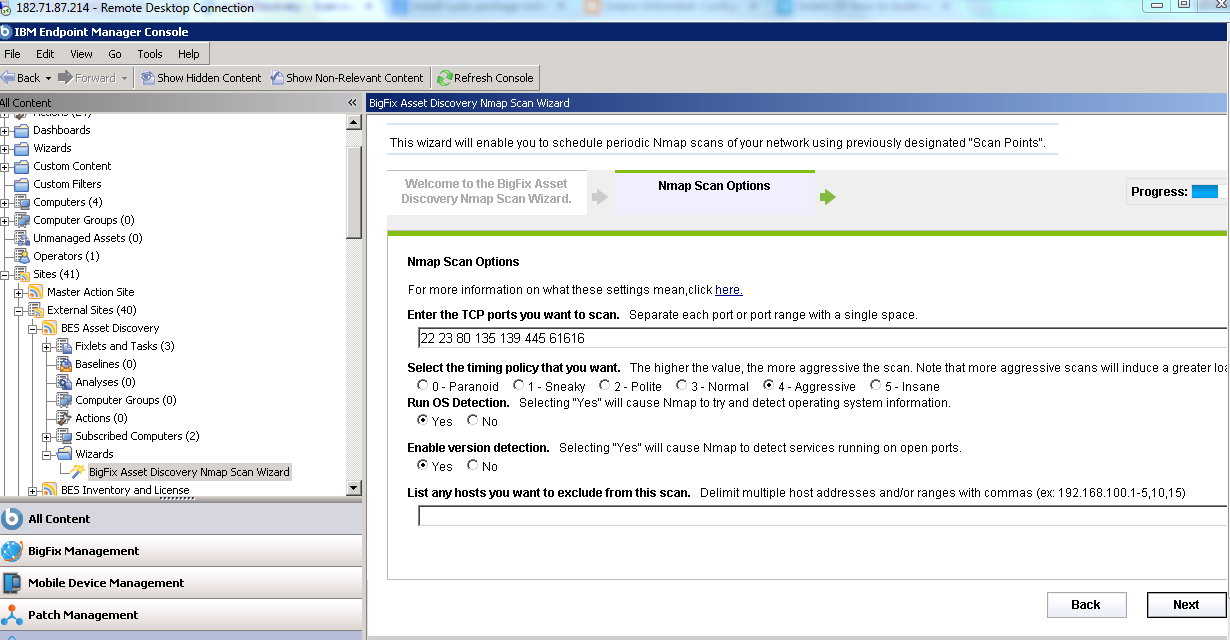Select the Sites (41) icon
Viewport: 1230px width, 640px height.
(22, 274)
